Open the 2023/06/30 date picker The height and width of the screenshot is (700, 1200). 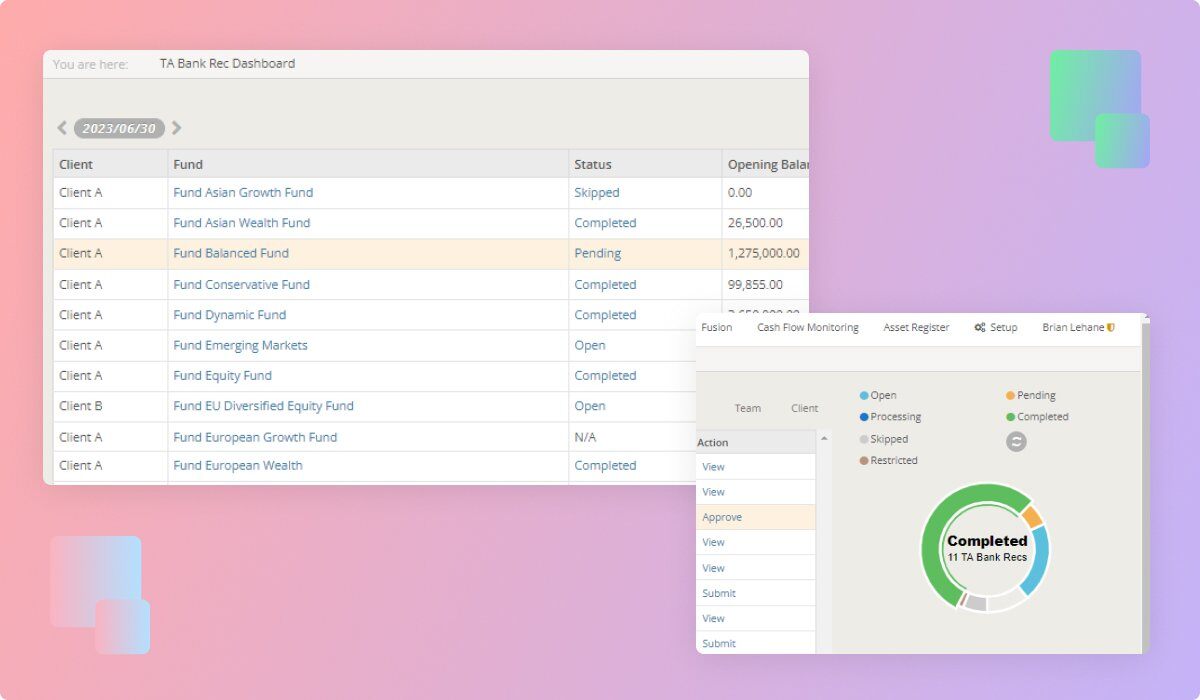tap(119, 128)
